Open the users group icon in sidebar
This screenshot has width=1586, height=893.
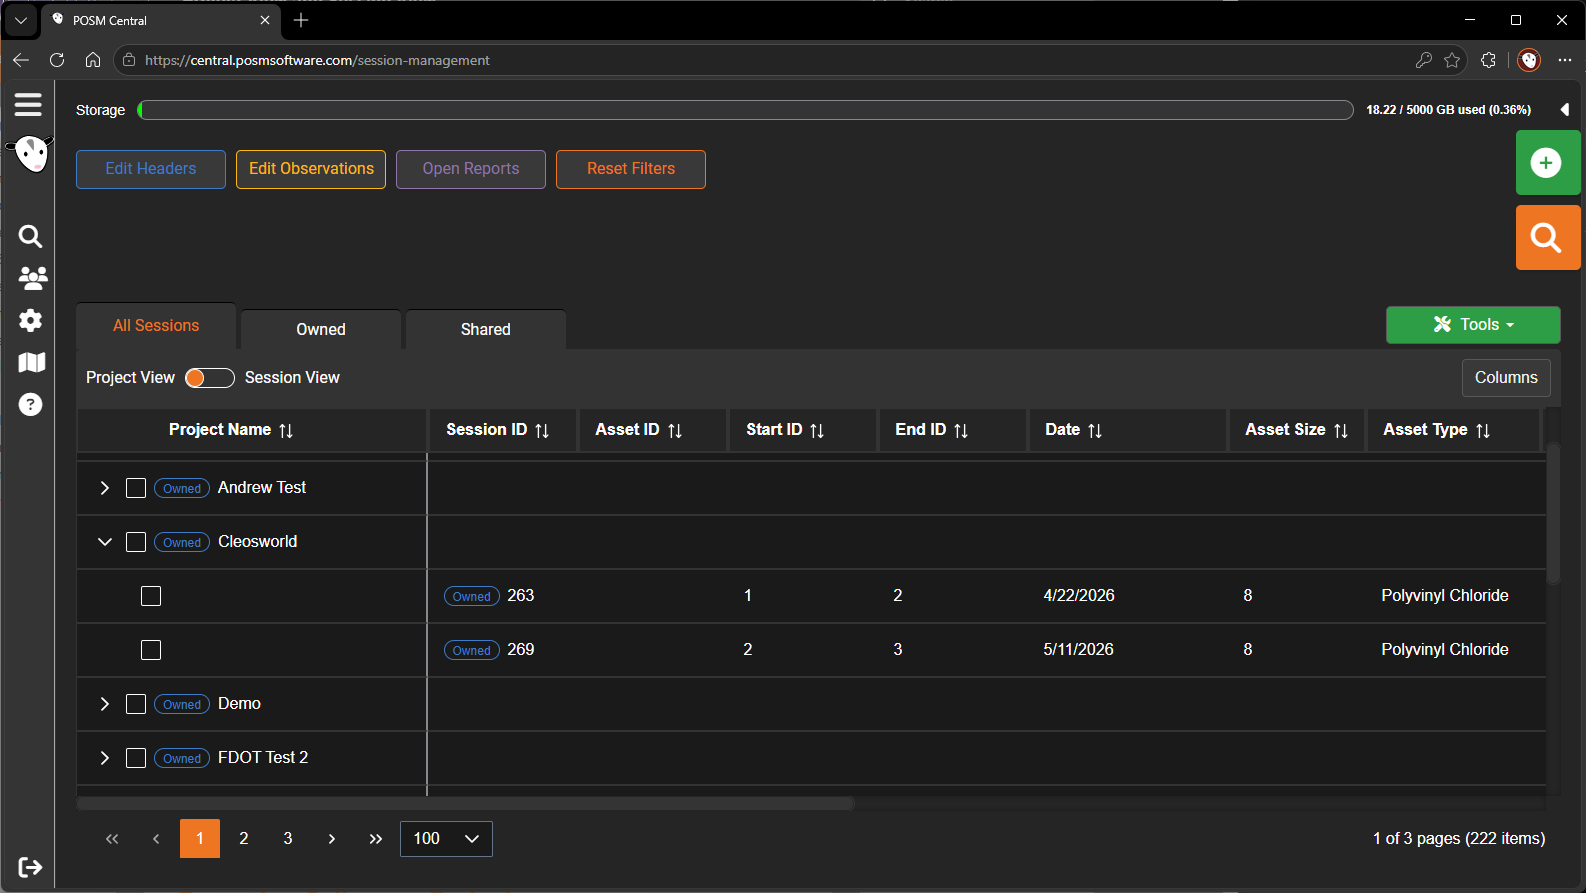[32, 278]
